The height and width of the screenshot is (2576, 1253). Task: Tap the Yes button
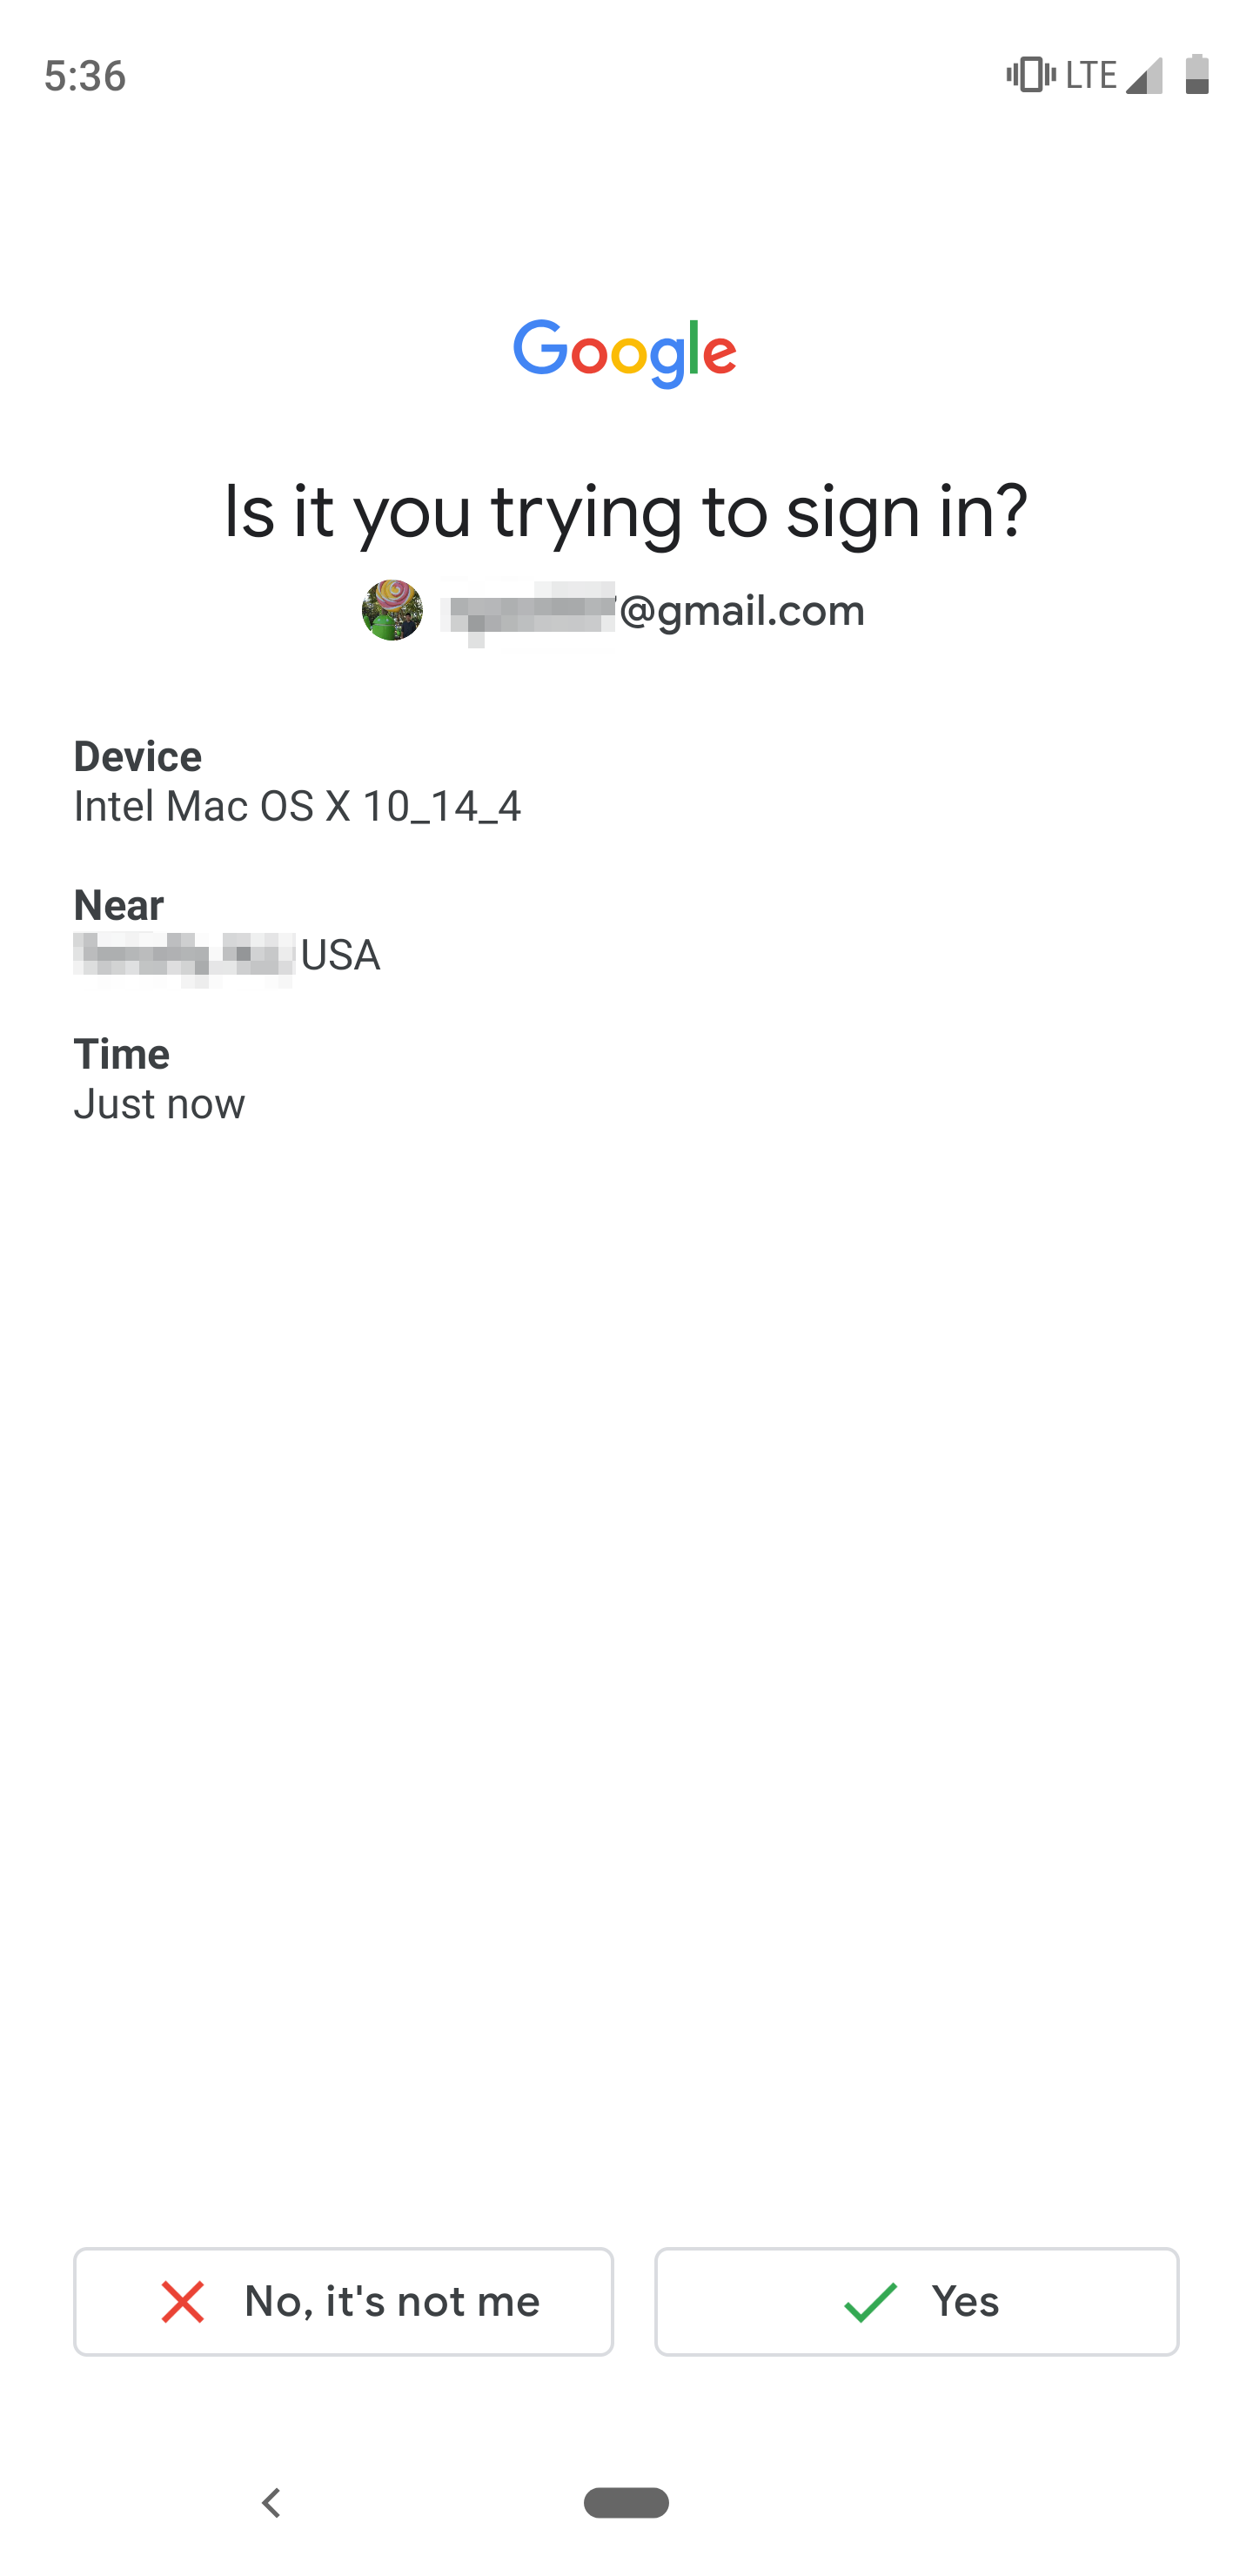pyautogui.click(x=916, y=2301)
